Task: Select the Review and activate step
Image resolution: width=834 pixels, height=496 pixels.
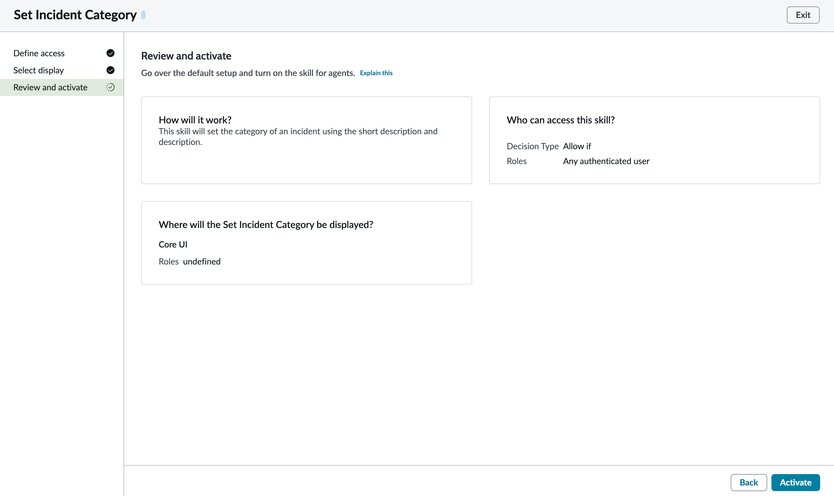Action: (x=50, y=87)
